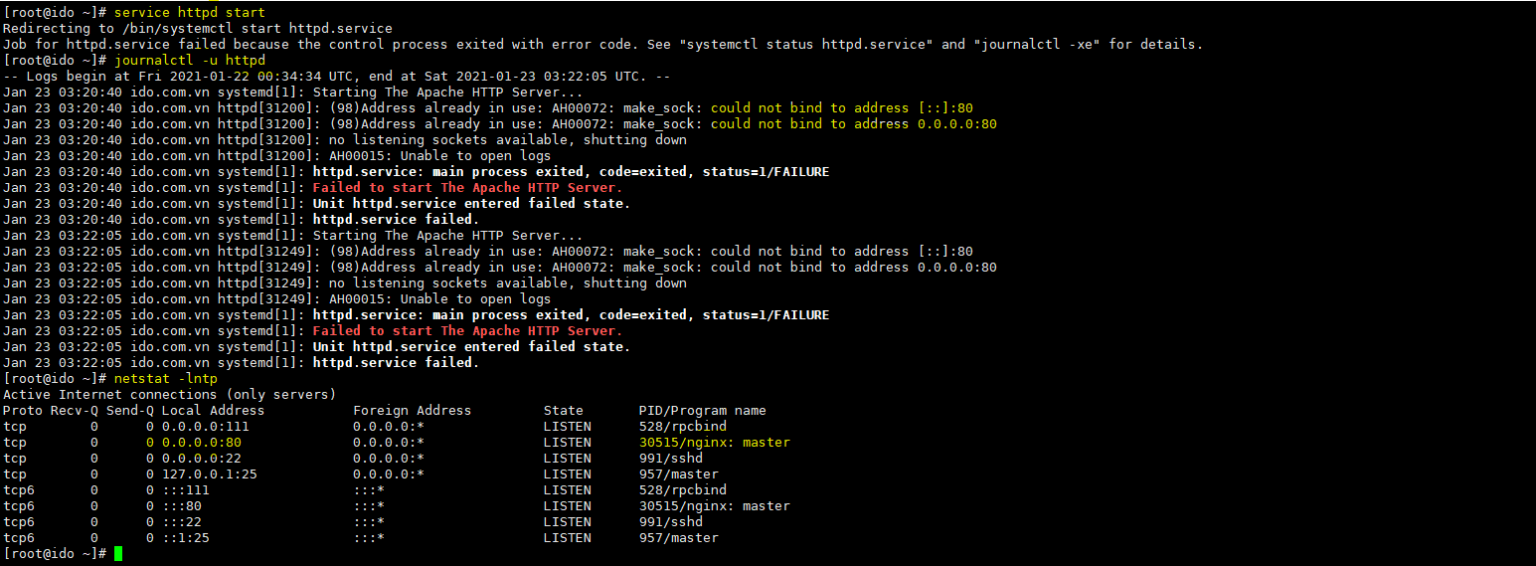1536x566 pixels.
Task: Click "Active Internet connections (only servers)" line
Action: [170, 395]
